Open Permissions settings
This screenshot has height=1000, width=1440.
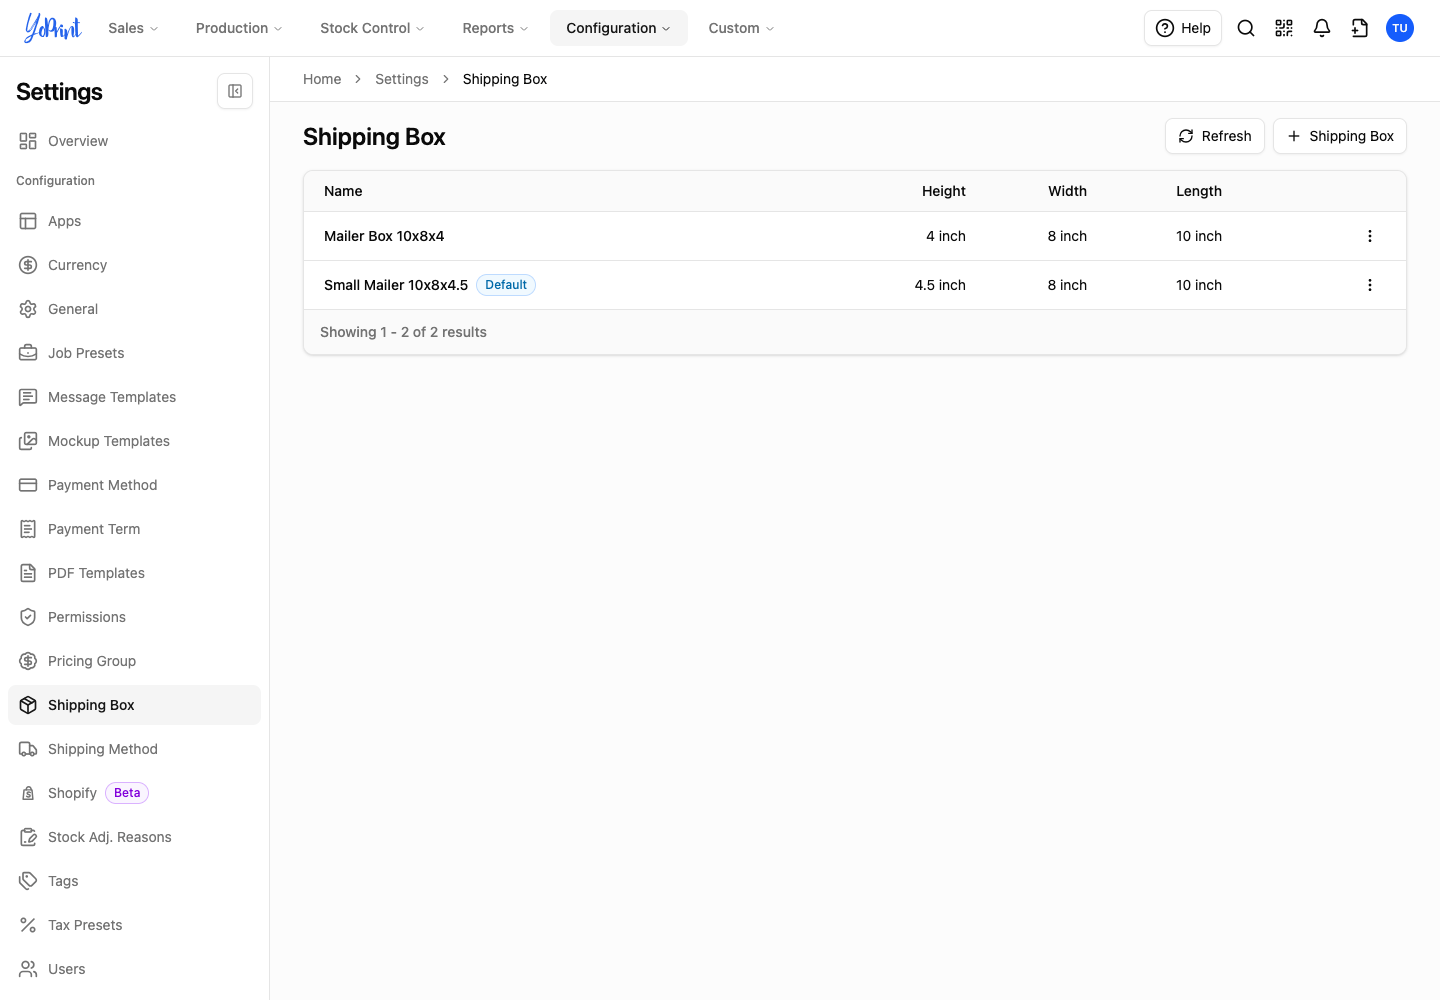coord(134,617)
